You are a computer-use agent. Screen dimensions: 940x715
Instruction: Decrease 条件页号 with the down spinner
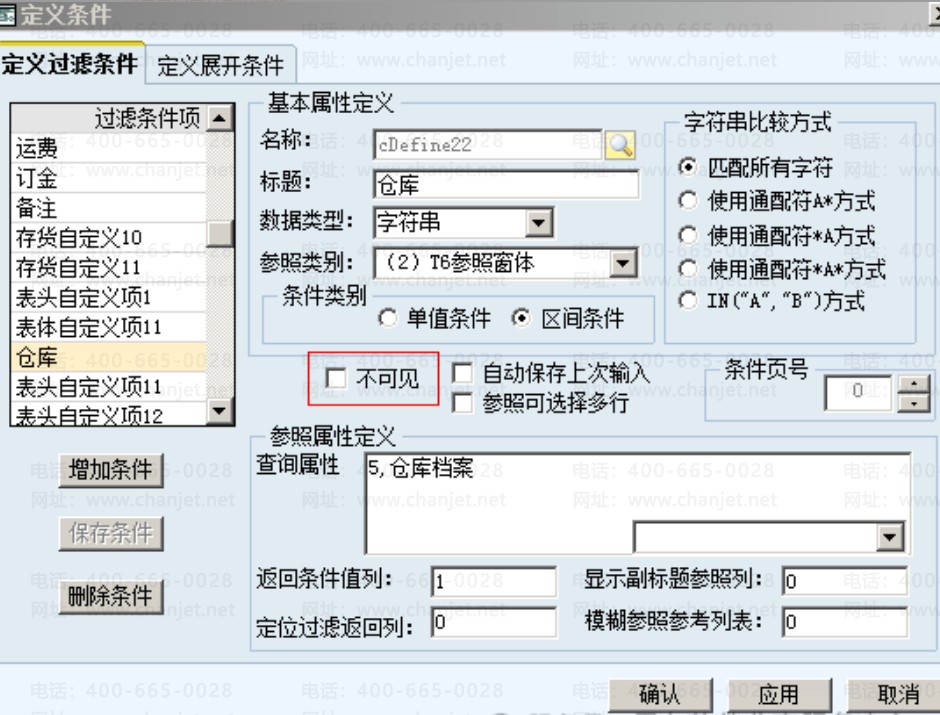point(914,403)
